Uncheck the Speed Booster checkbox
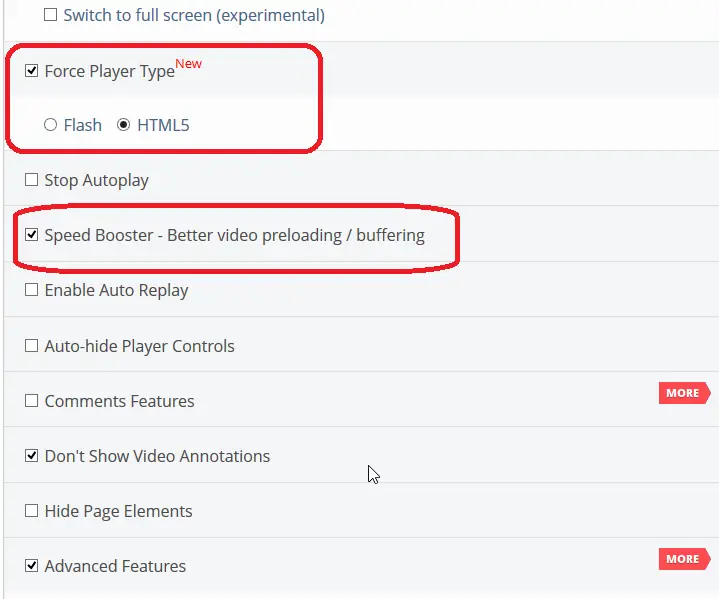The width and height of the screenshot is (719, 599). click(x=32, y=236)
